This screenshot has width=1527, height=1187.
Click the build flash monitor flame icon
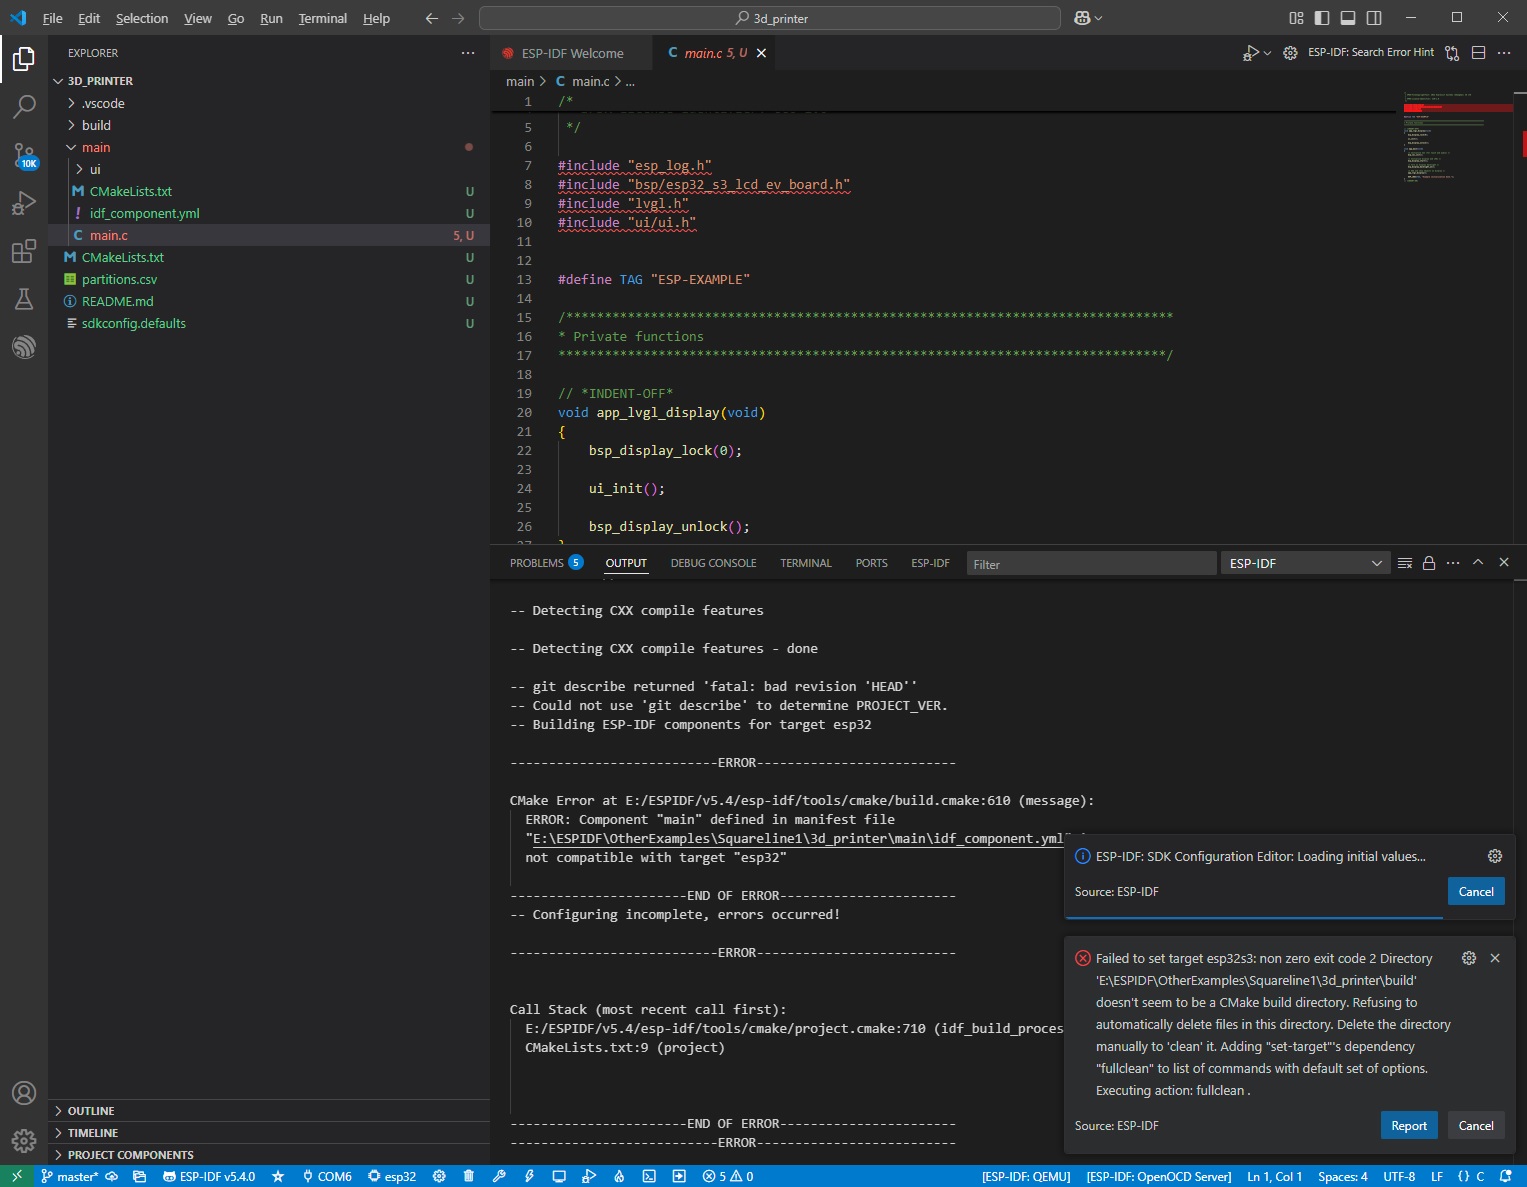[x=619, y=1177]
